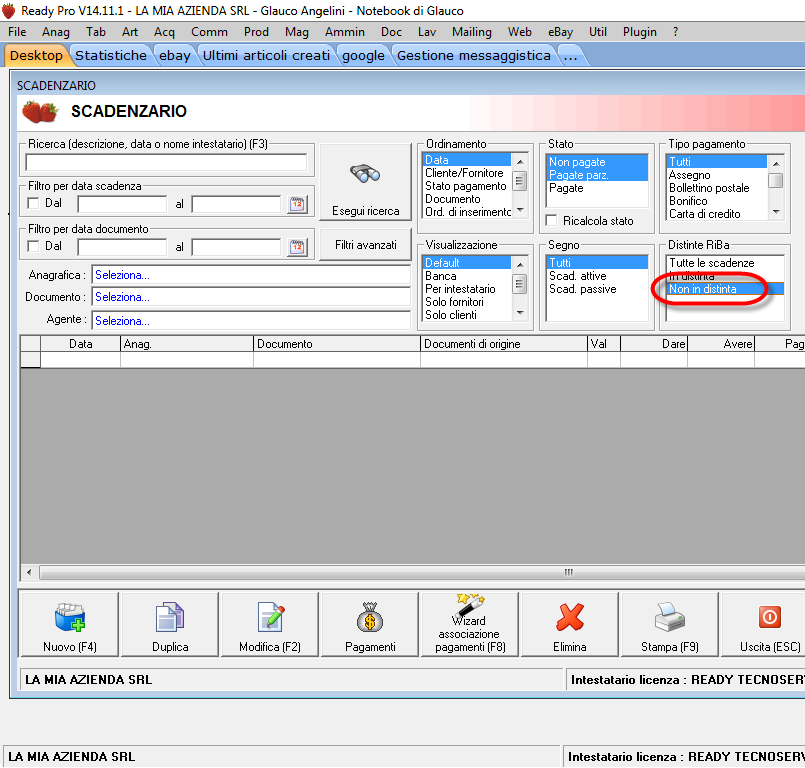Screen dimensions: 805x768
Task: Switch to the google tab
Action: [x=363, y=55]
